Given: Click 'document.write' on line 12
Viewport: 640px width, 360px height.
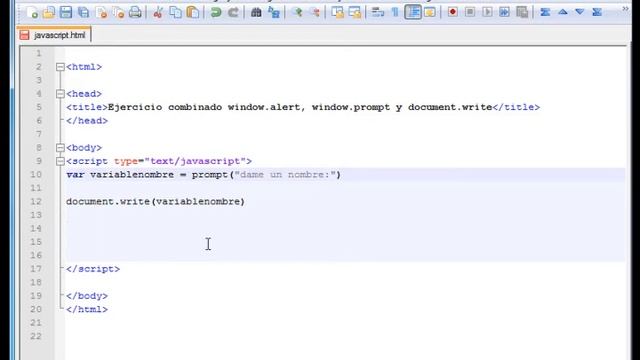Looking at the screenshot, I should 108,202.
